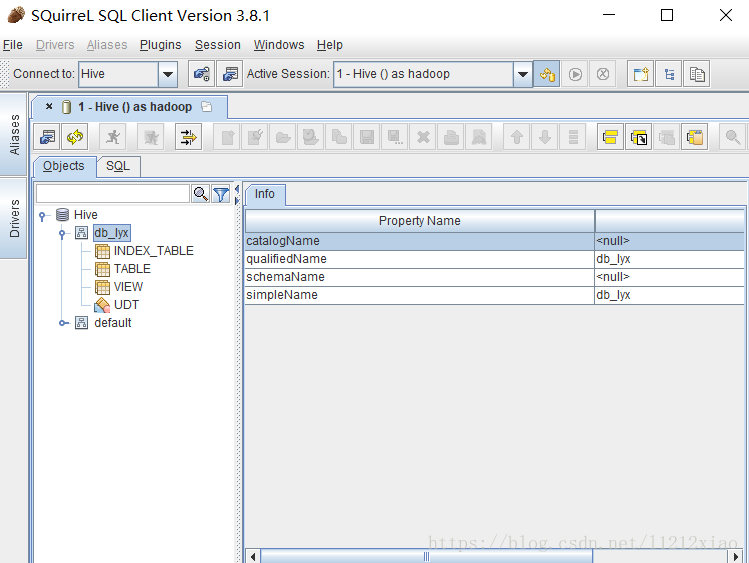Click the magnifier icon next to tree filter field
Screen dimensions: 749x563
(200, 194)
